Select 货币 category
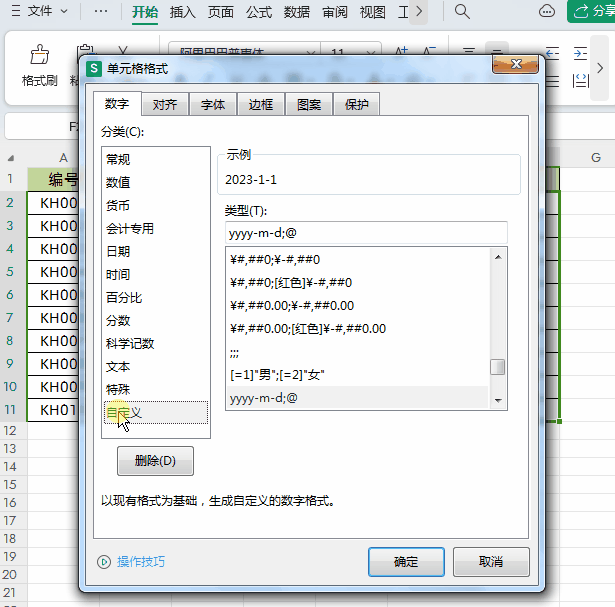Screen dimensions: 615x607 click(156, 205)
